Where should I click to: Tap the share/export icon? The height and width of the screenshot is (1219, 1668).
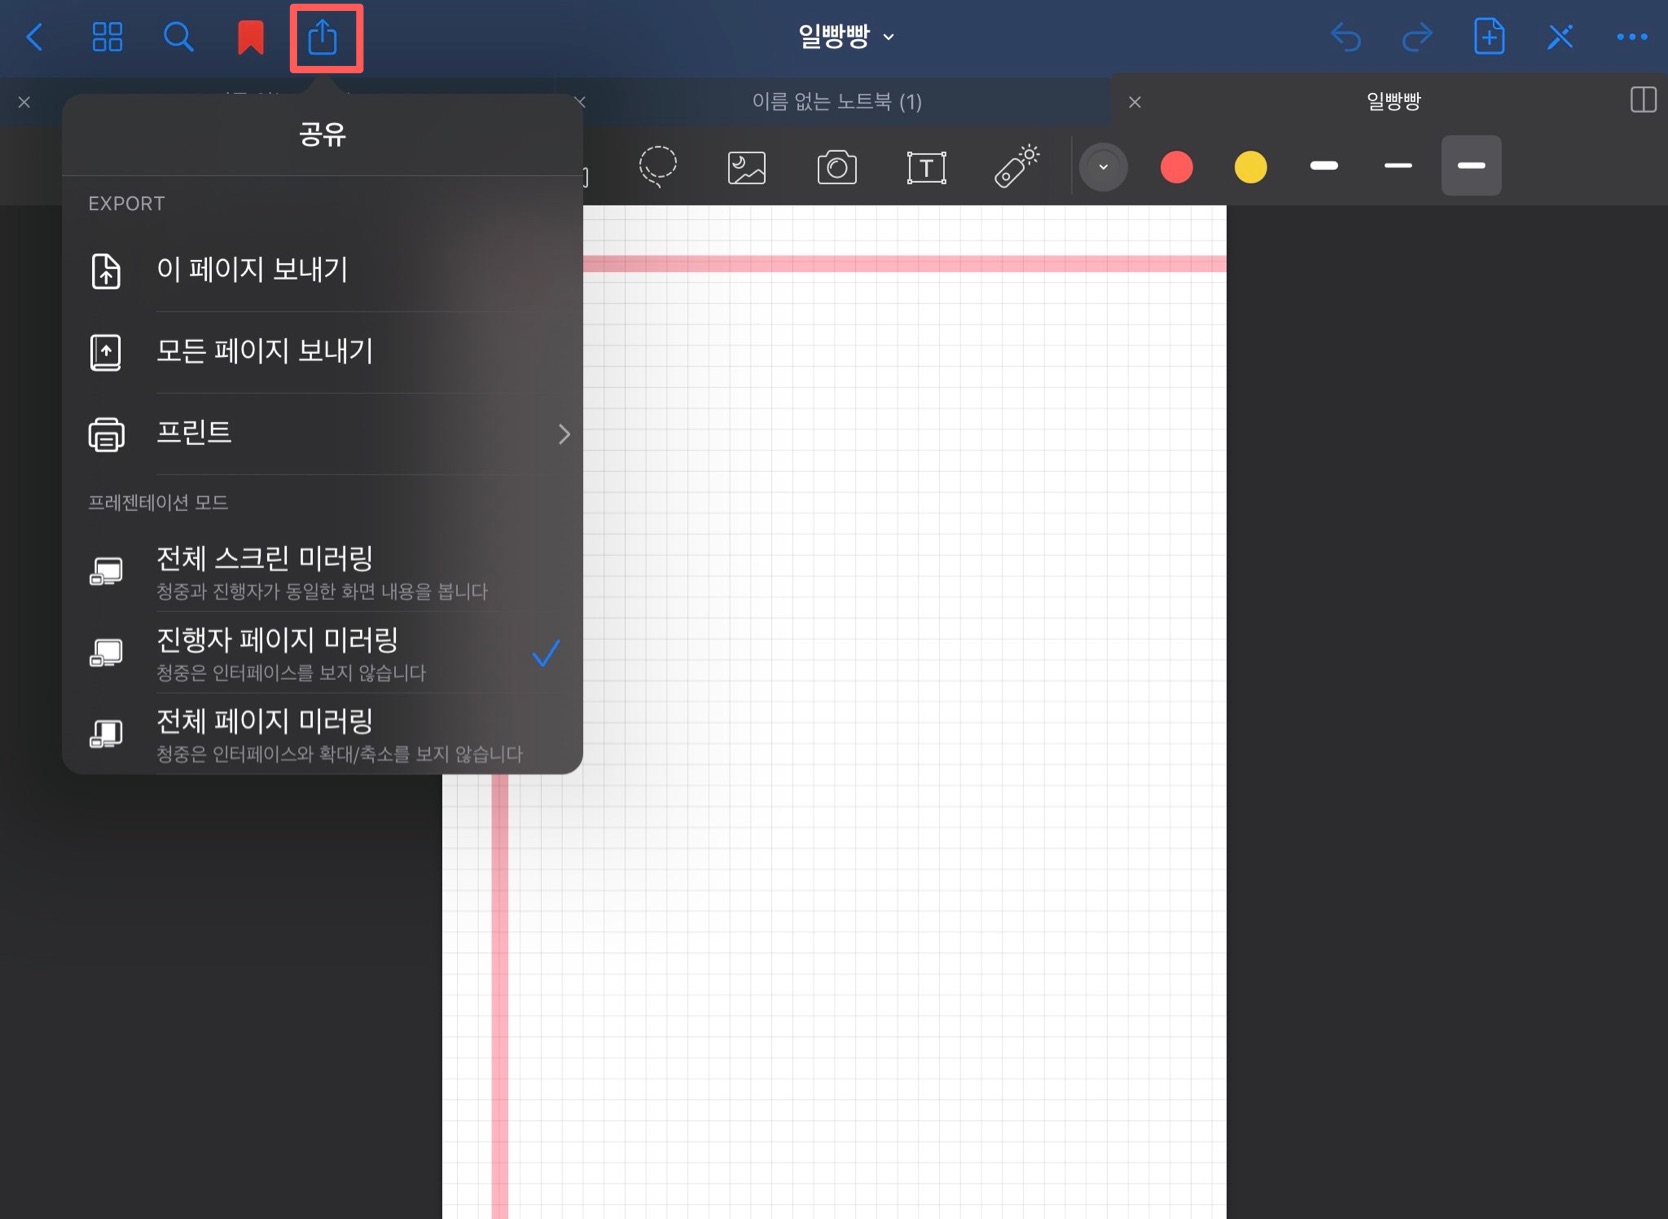pyautogui.click(x=323, y=38)
